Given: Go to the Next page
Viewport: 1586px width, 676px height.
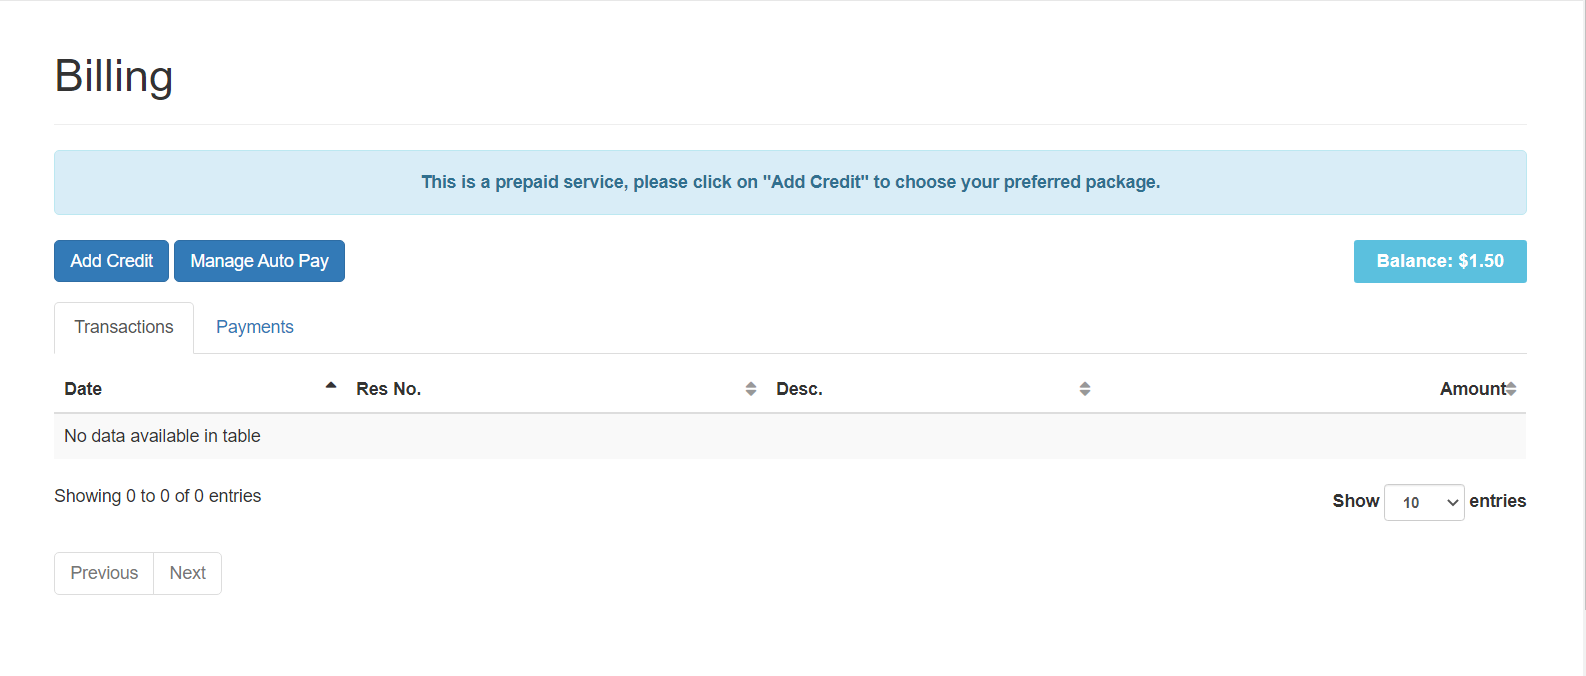Looking at the screenshot, I should tap(188, 573).
